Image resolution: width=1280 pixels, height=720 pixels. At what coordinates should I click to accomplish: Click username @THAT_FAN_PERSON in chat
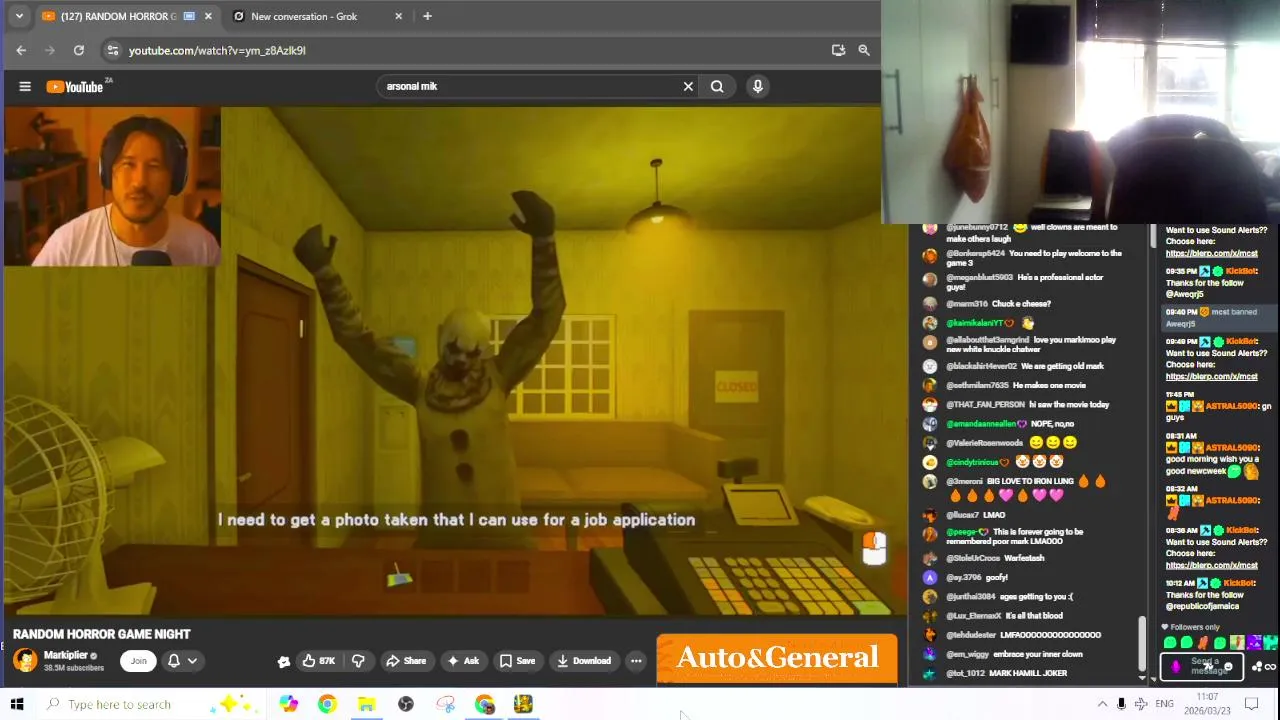tap(985, 404)
